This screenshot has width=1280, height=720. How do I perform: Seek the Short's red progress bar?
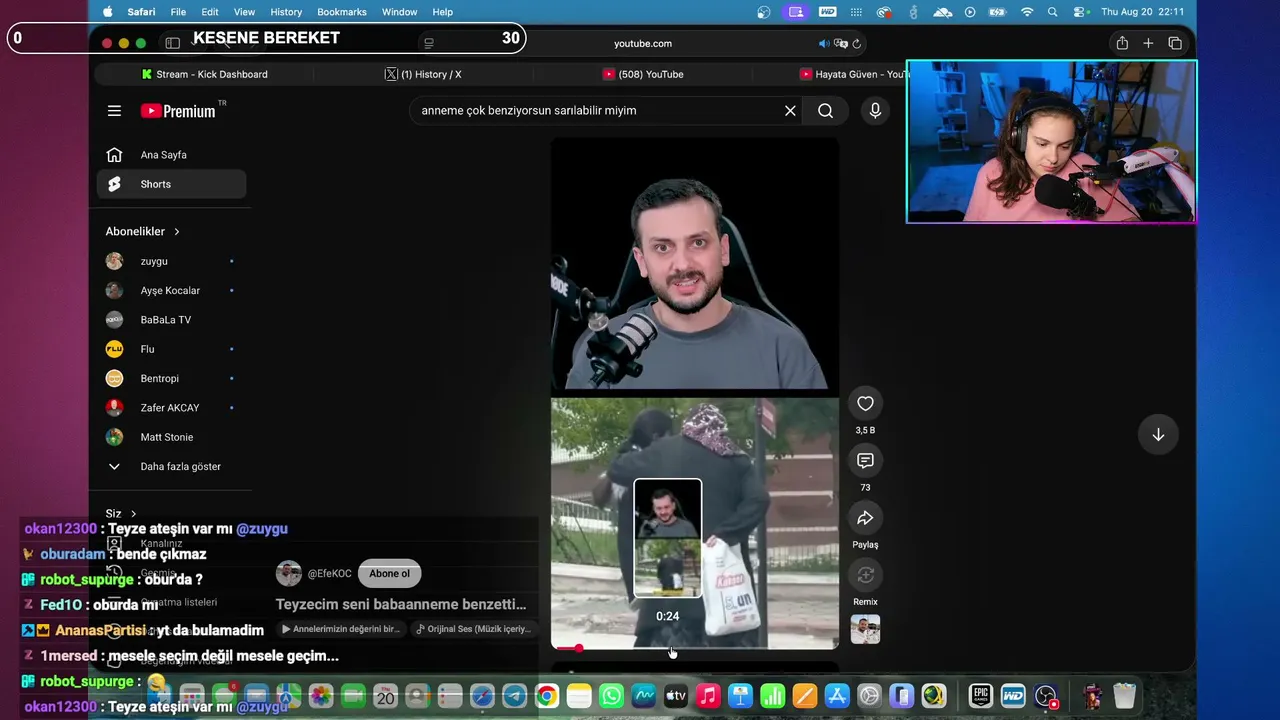pos(695,648)
